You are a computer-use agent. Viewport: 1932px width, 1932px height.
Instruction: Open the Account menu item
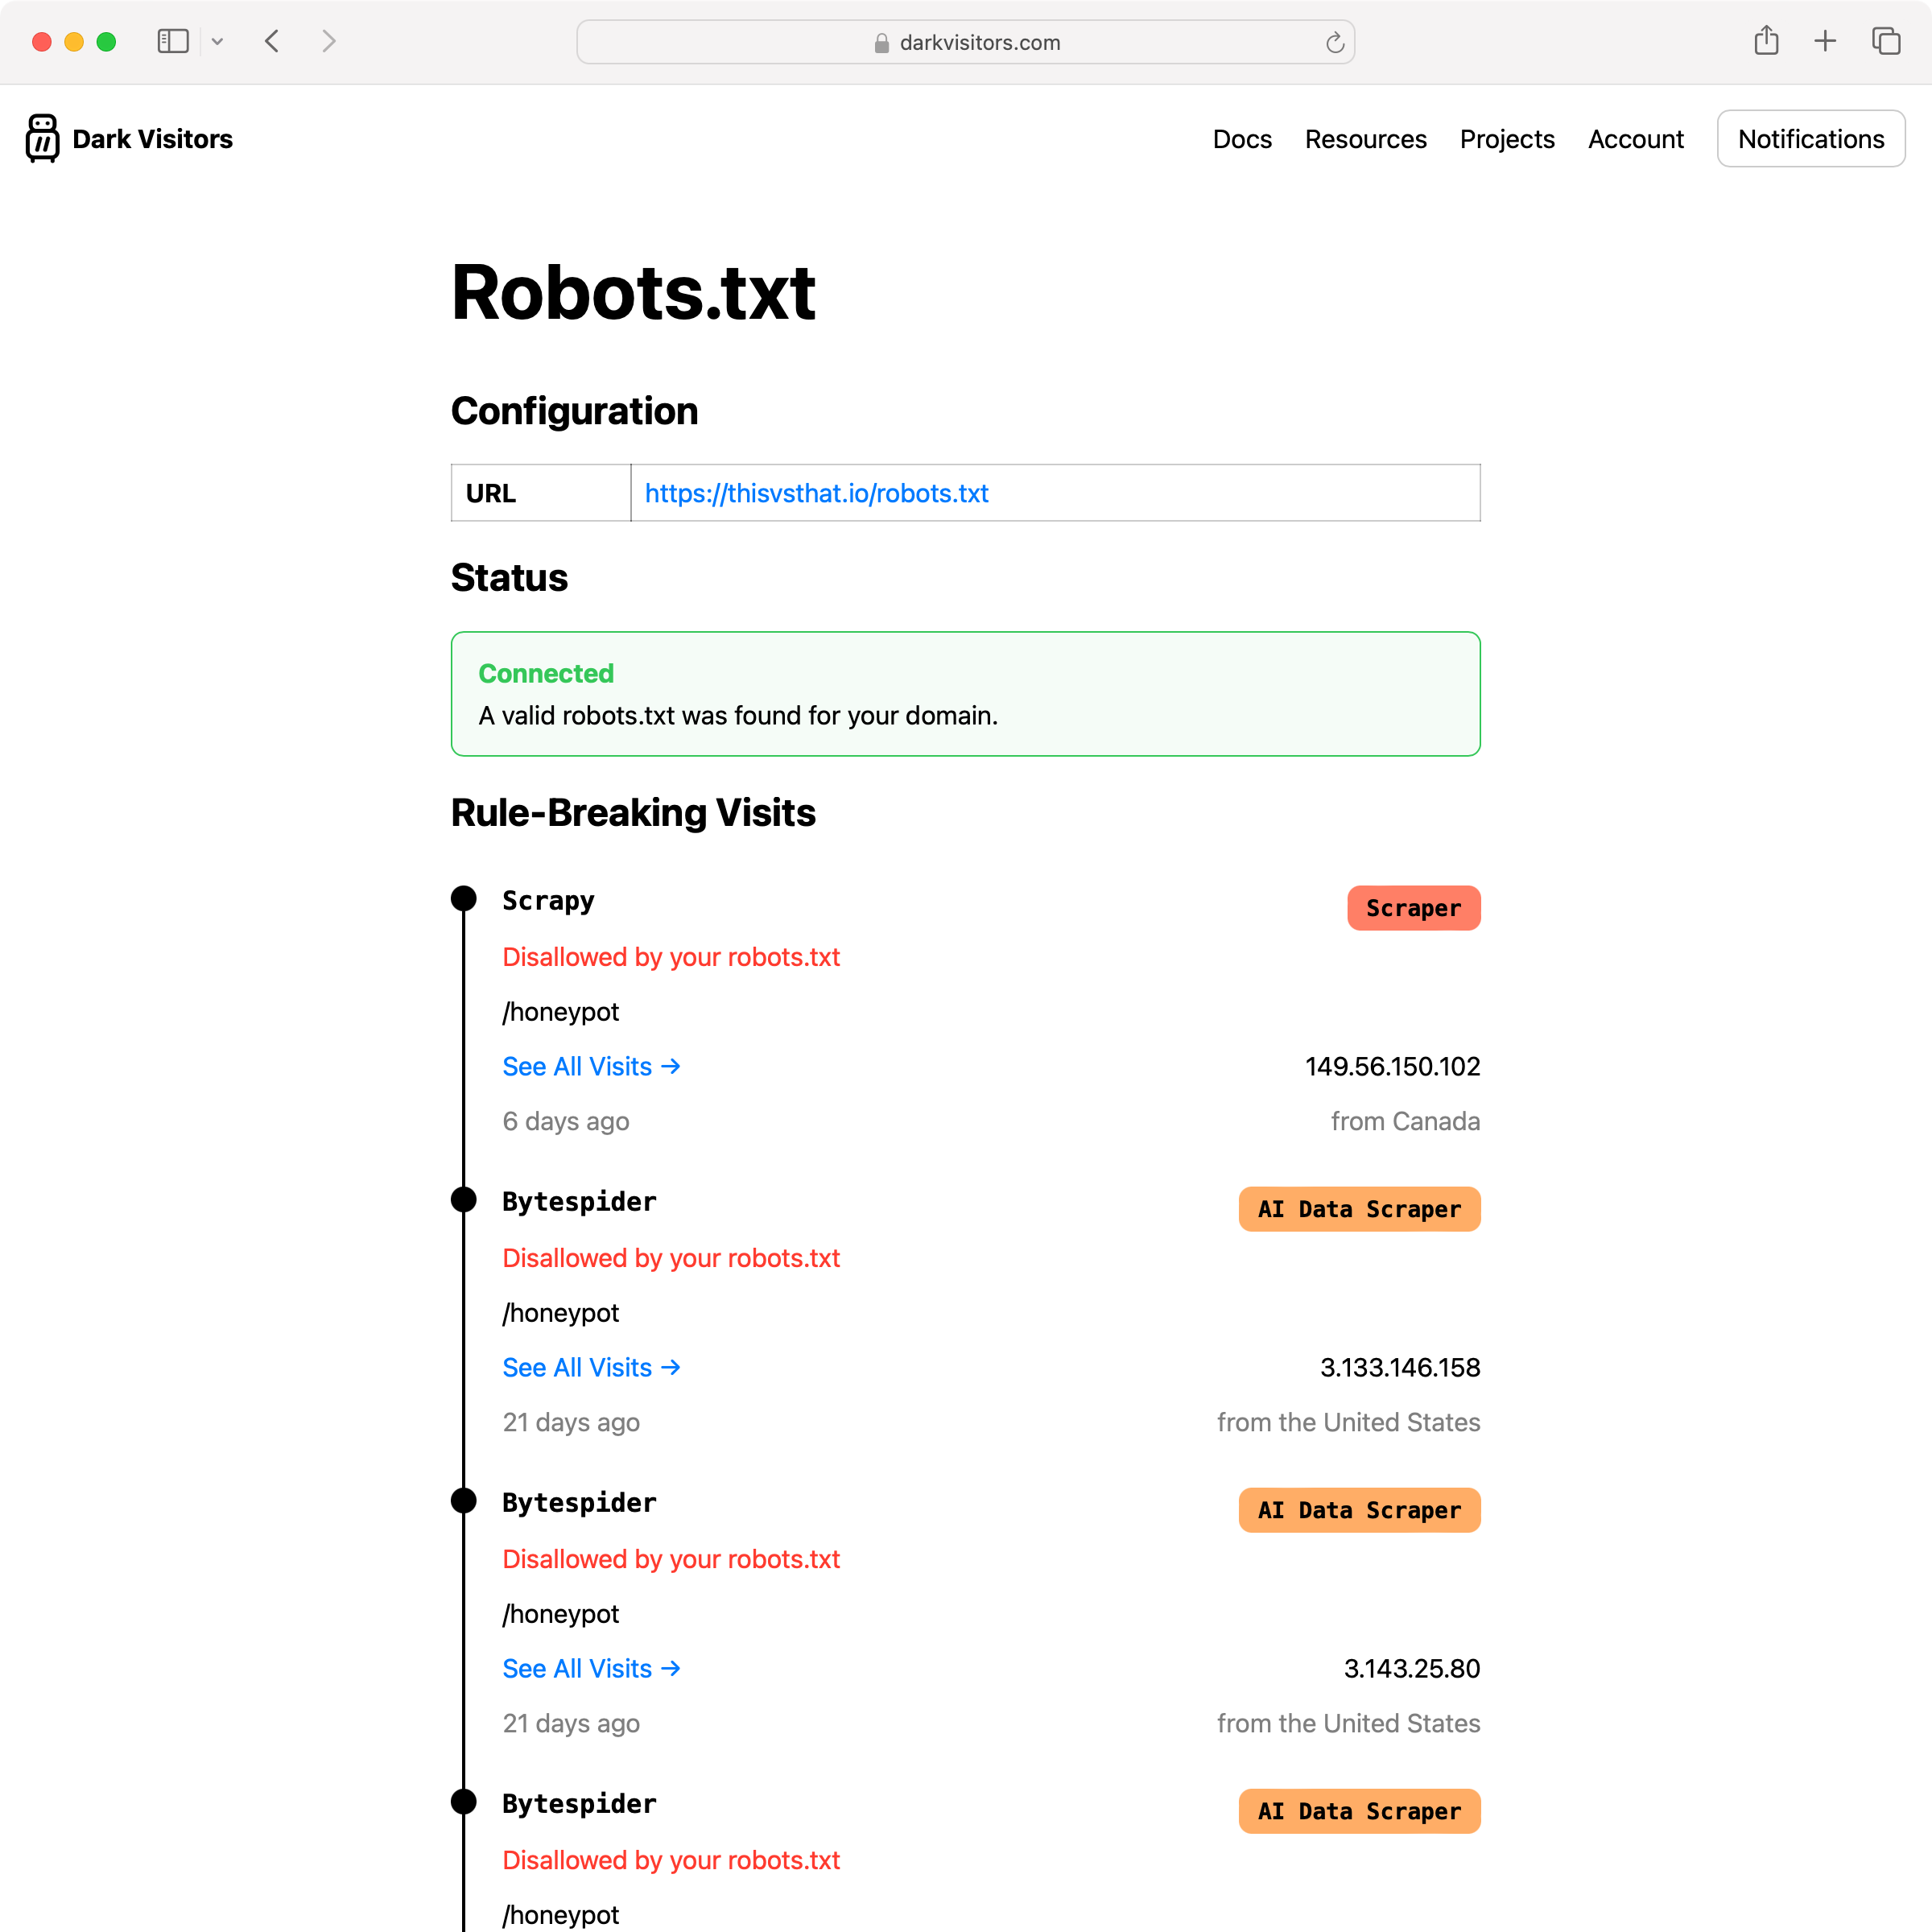click(x=1635, y=139)
